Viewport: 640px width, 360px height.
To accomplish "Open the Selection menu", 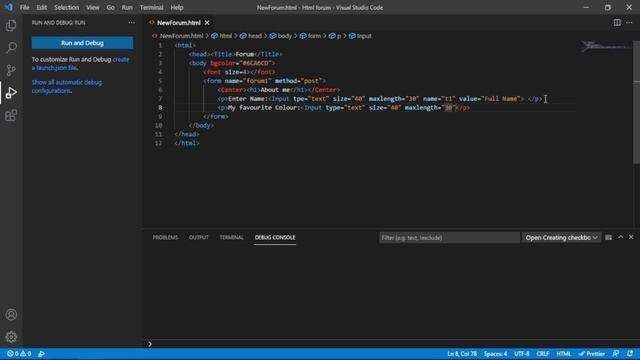I will coord(67,7).
